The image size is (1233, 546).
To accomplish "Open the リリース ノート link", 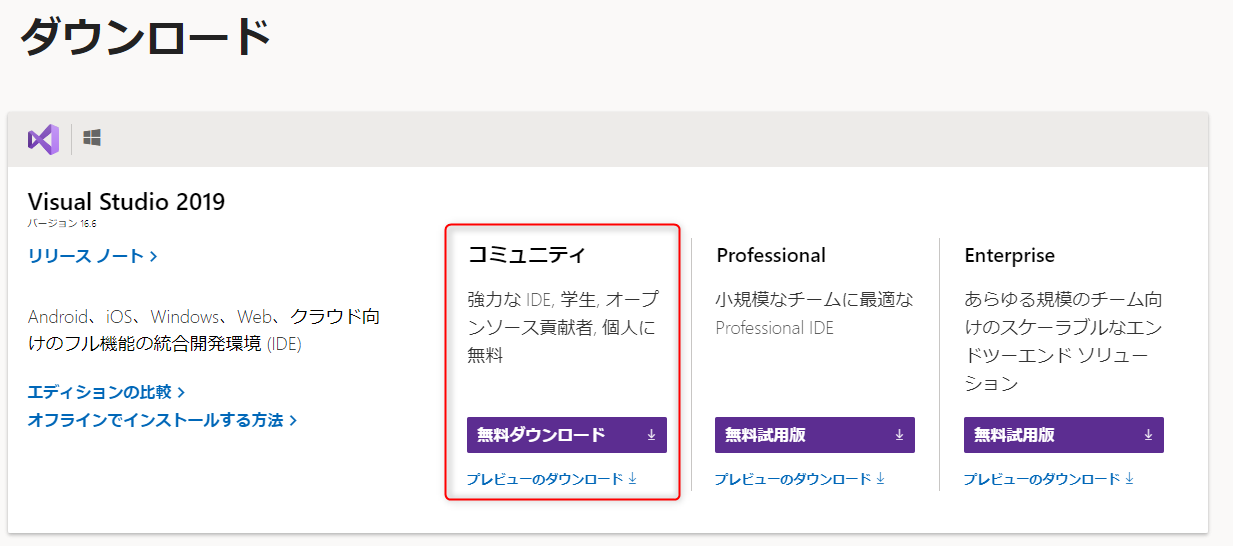I will click(93, 256).
